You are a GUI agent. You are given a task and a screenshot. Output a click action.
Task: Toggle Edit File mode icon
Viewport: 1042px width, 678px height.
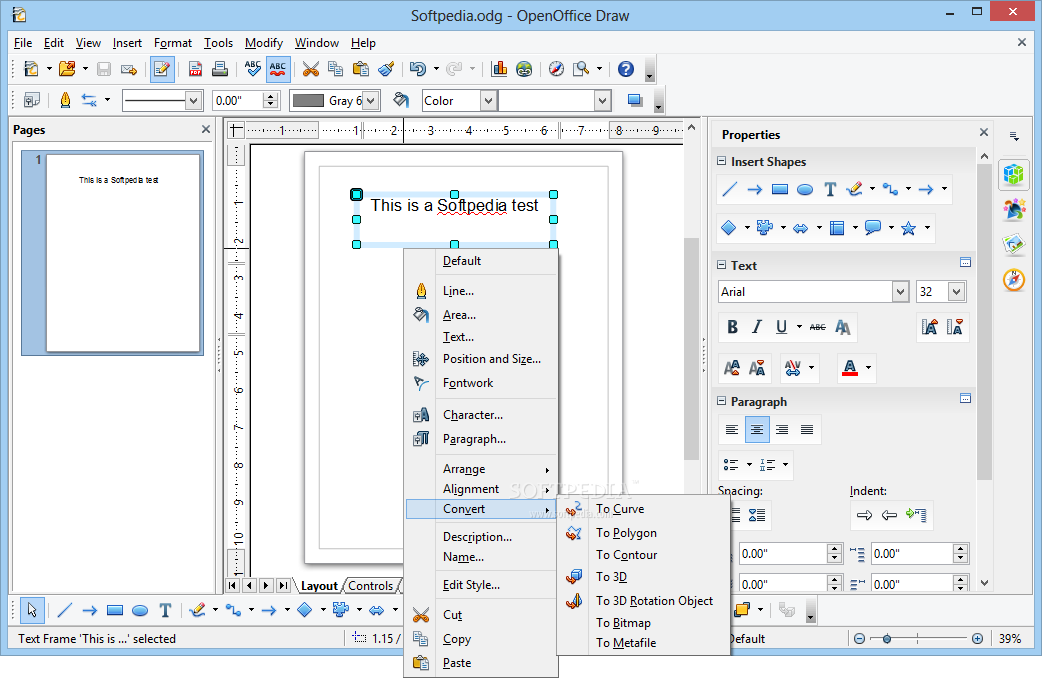(x=162, y=69)
